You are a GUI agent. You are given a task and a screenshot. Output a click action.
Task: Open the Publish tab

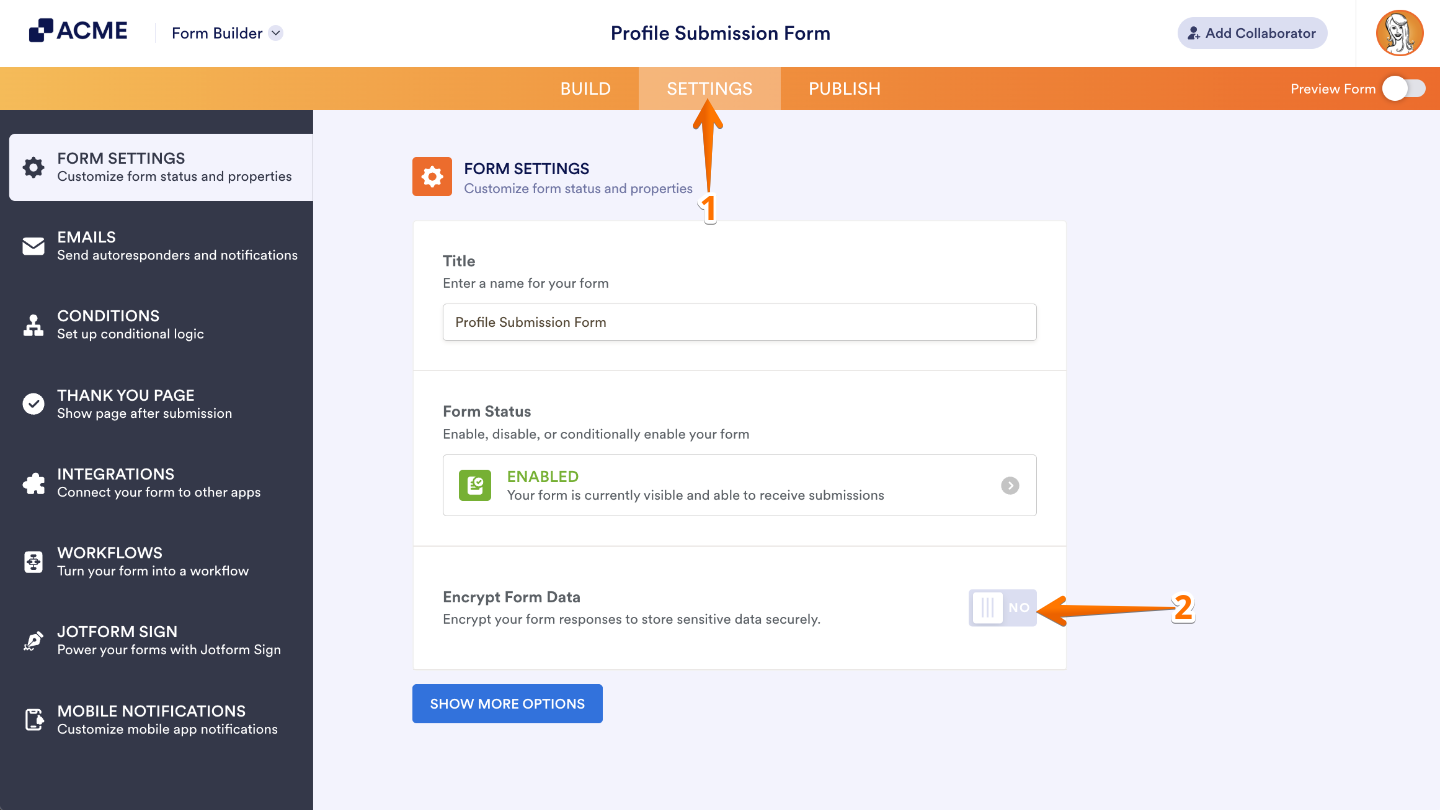click(x=844, y=88)
